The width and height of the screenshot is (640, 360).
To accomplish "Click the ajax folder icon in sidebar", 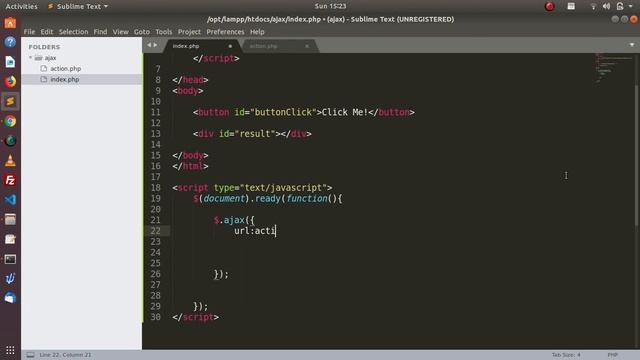I will pos(39,58).
